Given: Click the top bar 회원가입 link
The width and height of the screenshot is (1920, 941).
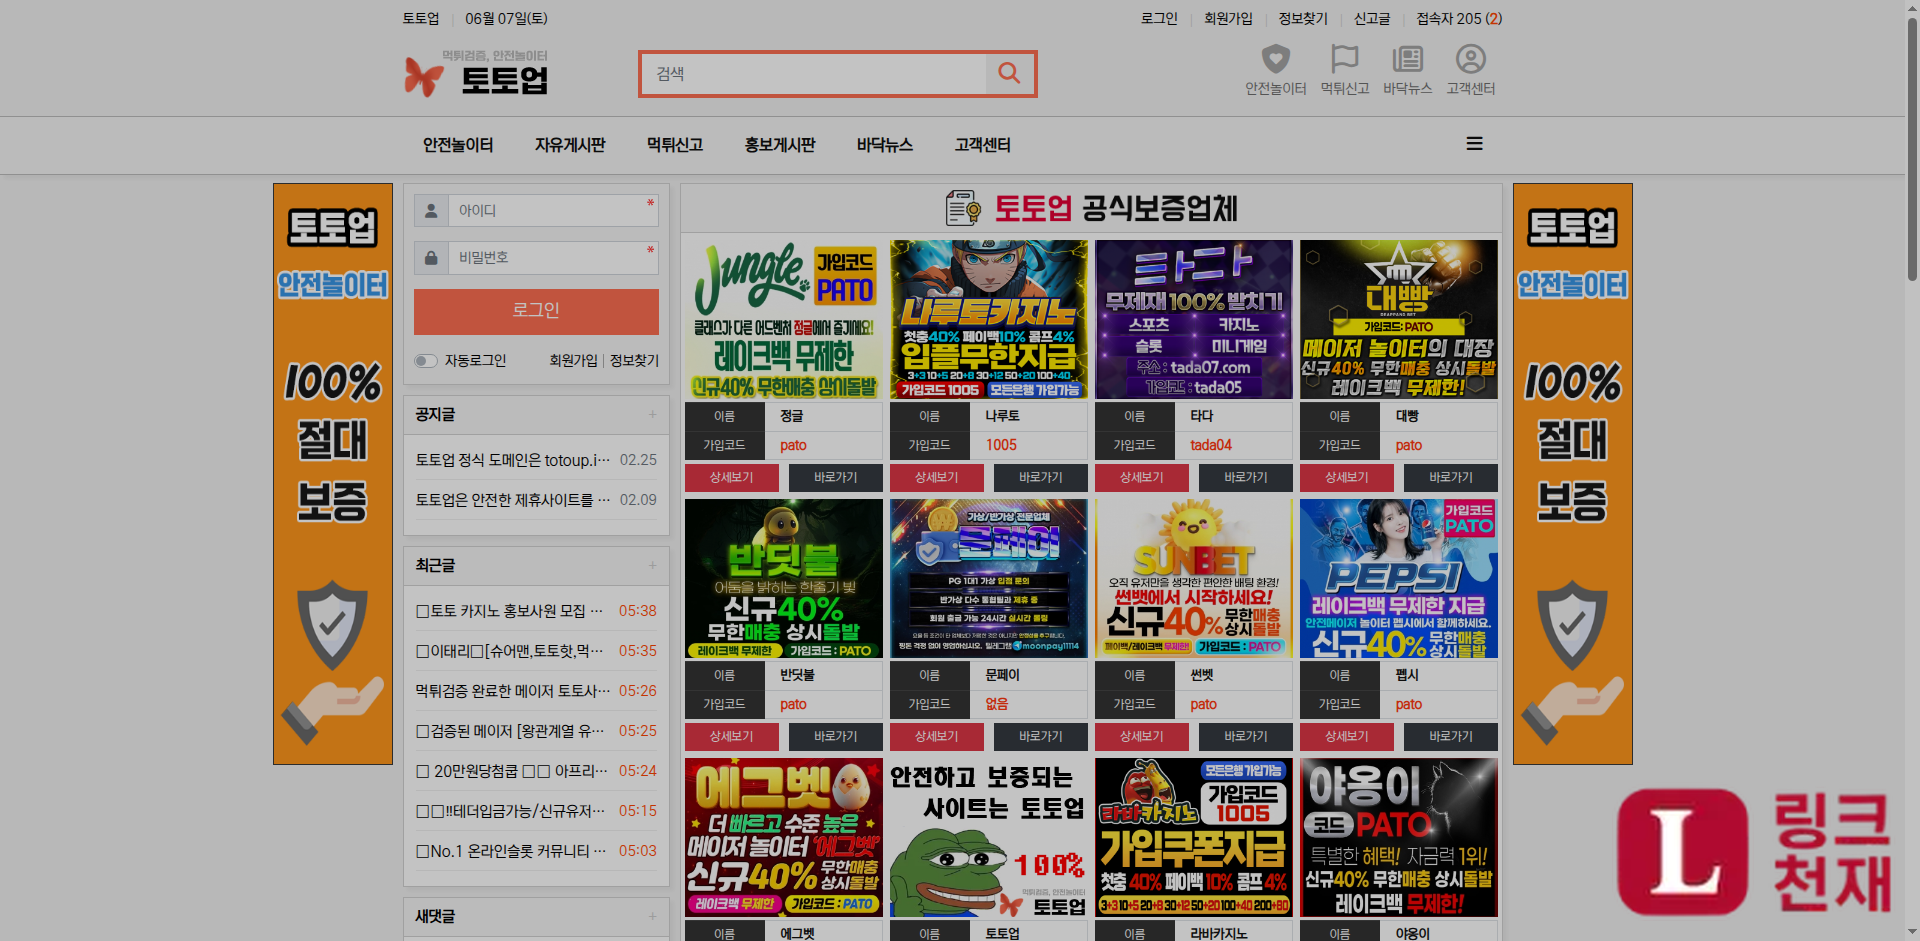Looking at the screenshot, I should [1228, 19].
